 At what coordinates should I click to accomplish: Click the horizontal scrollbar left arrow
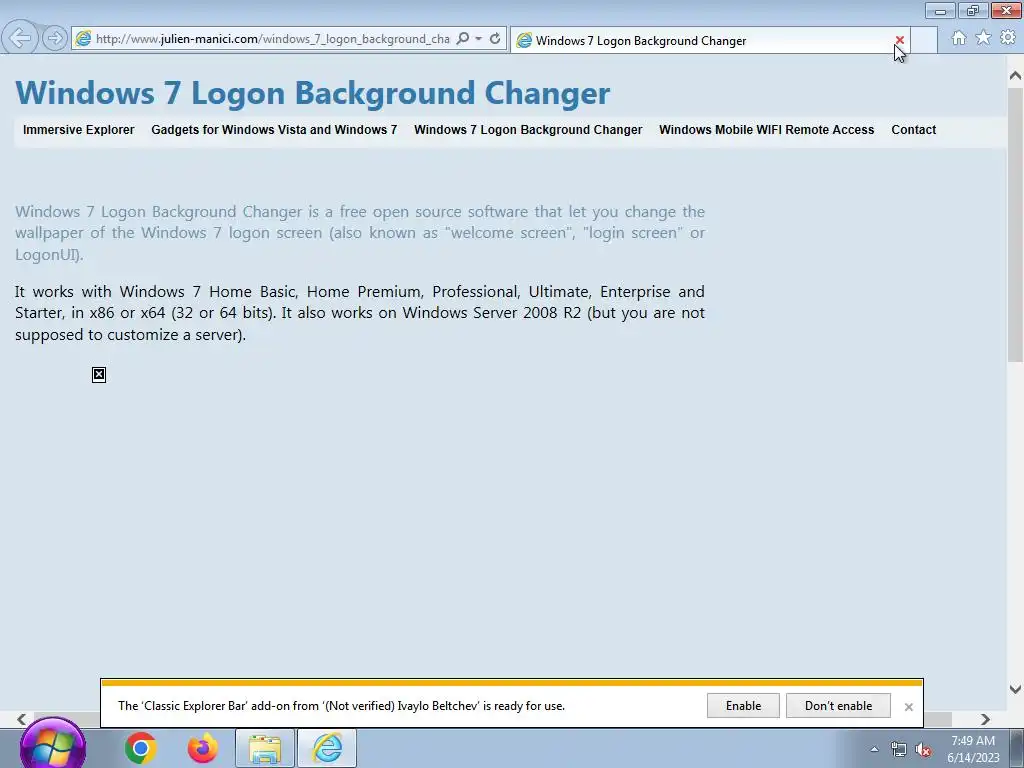point(22,719)
